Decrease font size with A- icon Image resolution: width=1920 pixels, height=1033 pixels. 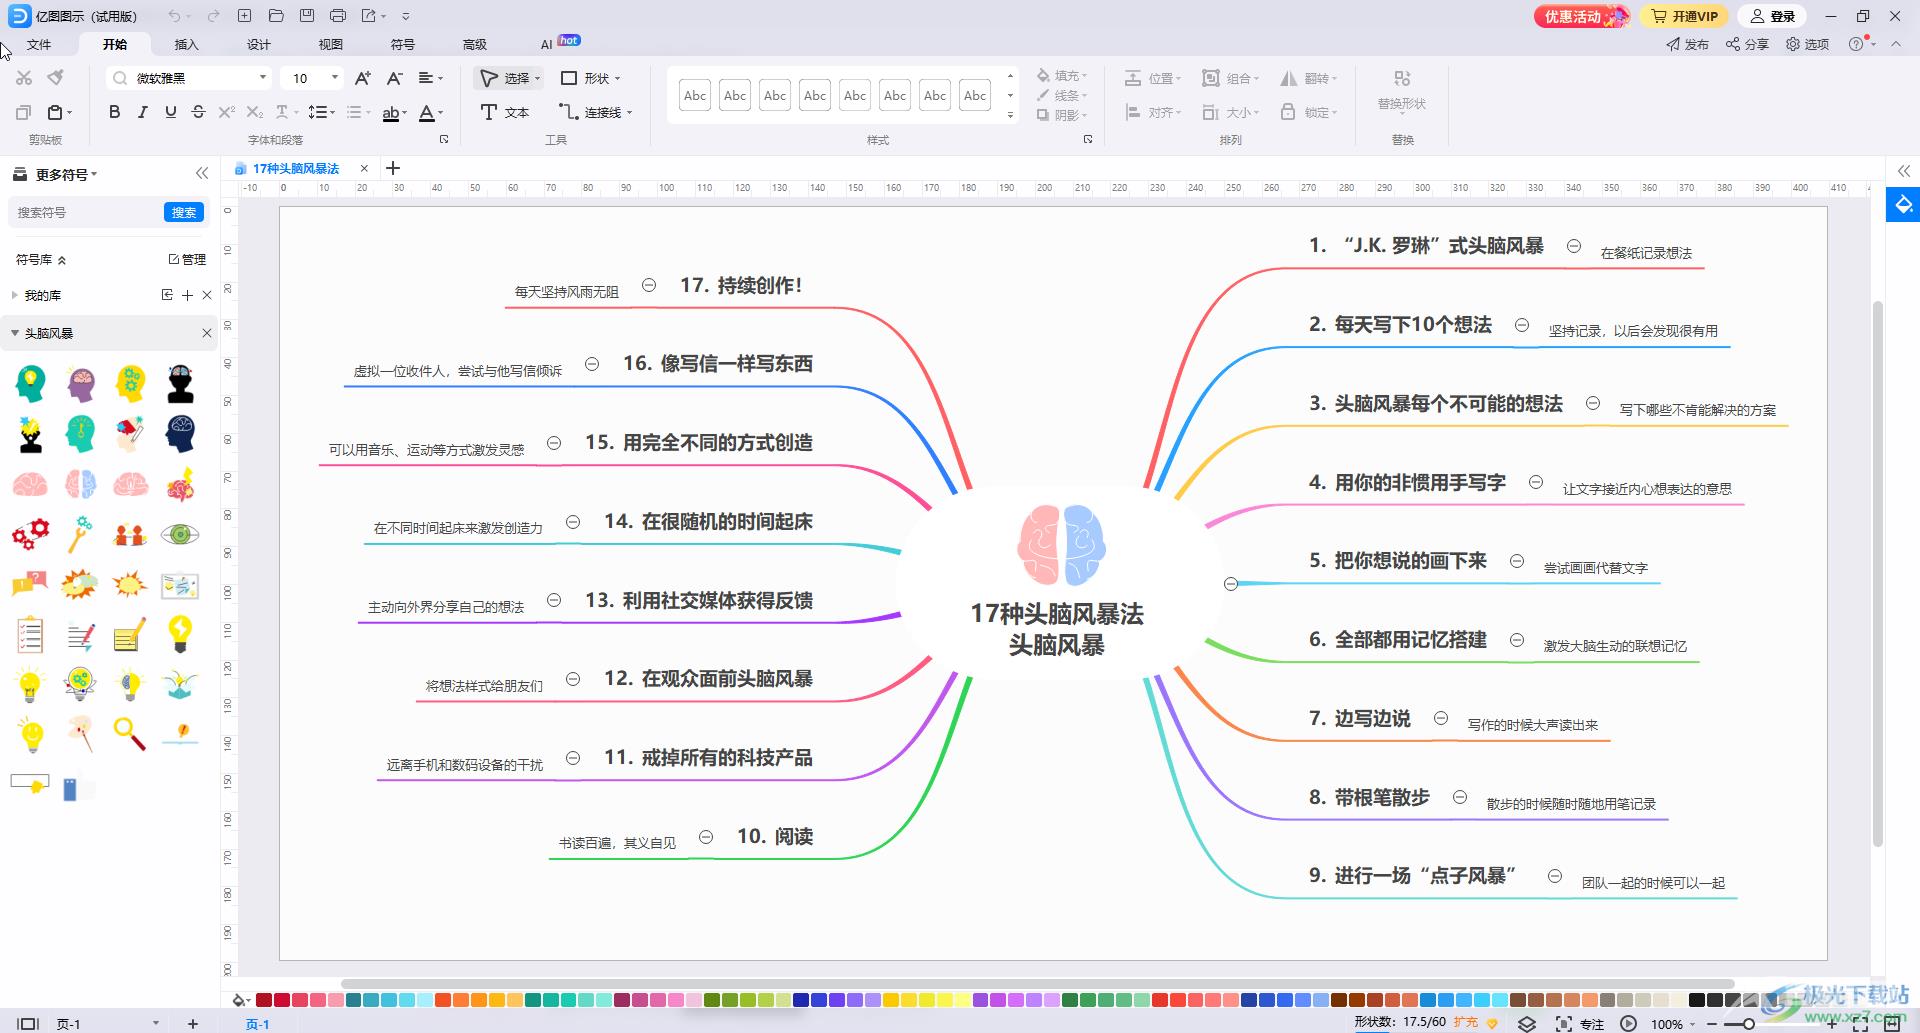pos(395,78)
